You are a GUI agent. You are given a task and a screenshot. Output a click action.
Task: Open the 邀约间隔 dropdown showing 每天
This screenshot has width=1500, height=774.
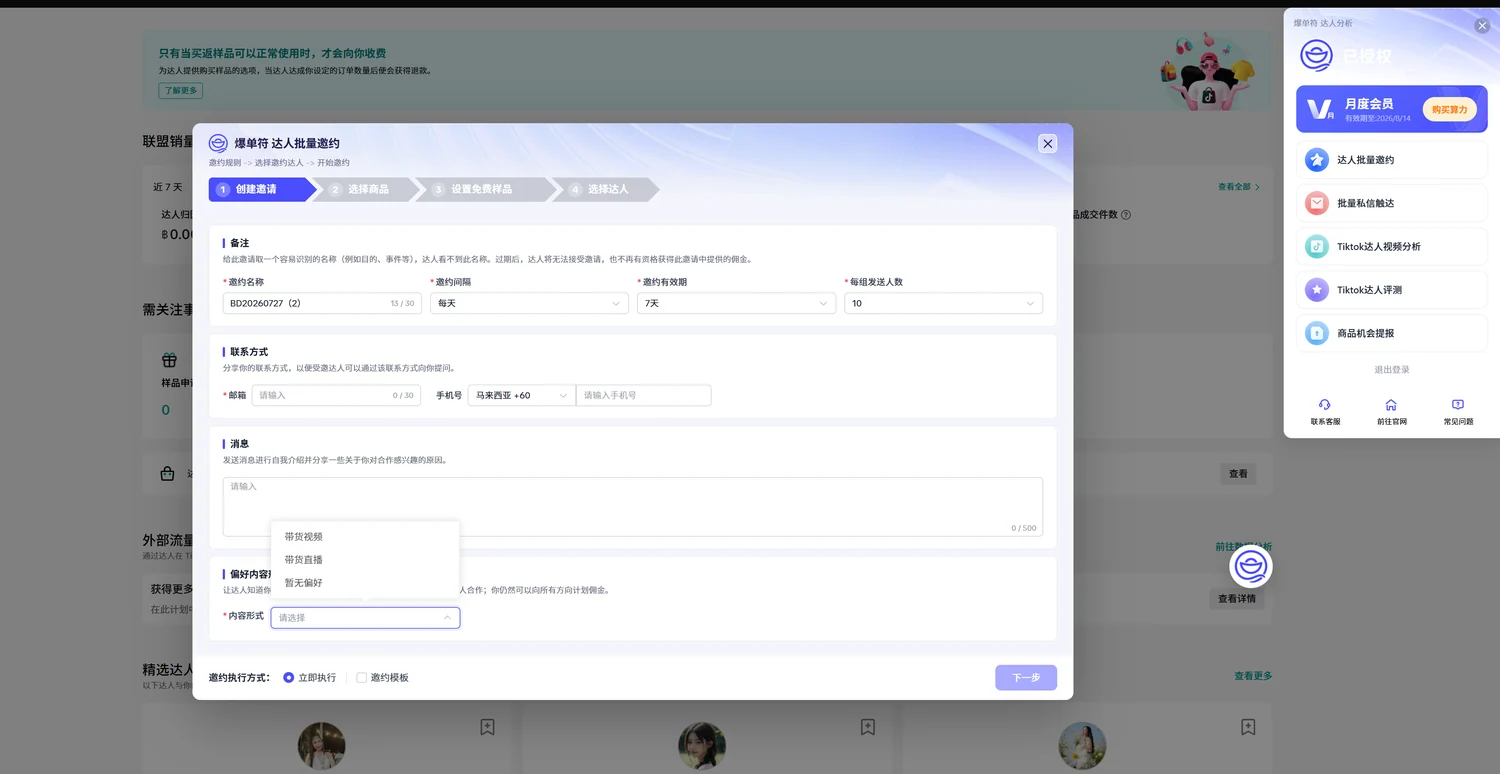529,303
